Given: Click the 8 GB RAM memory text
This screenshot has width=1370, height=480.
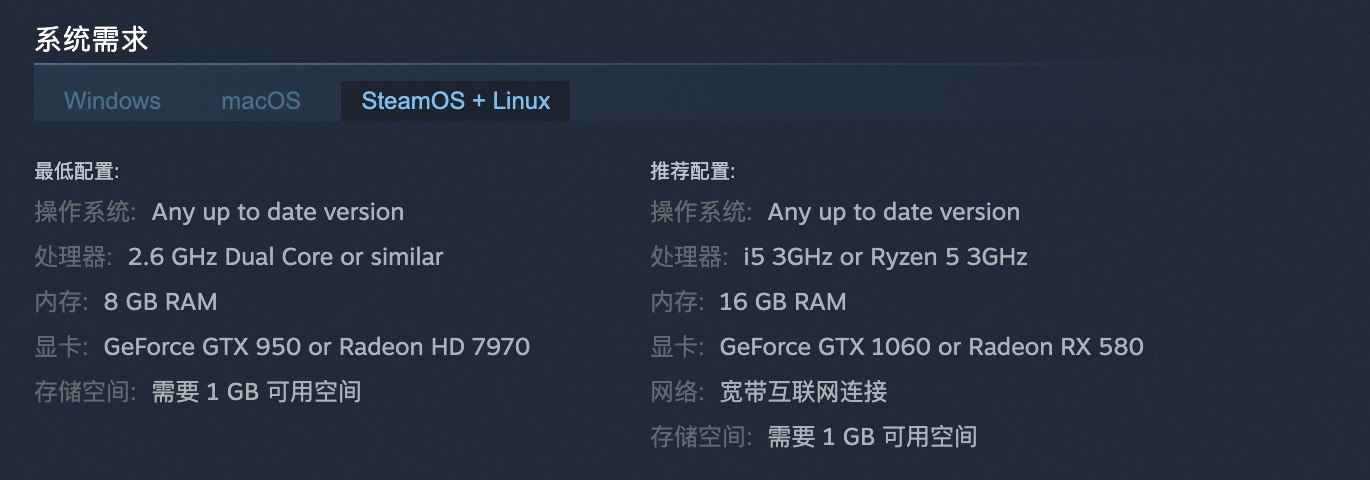Looking at the screenshot, I should [160, 302].
